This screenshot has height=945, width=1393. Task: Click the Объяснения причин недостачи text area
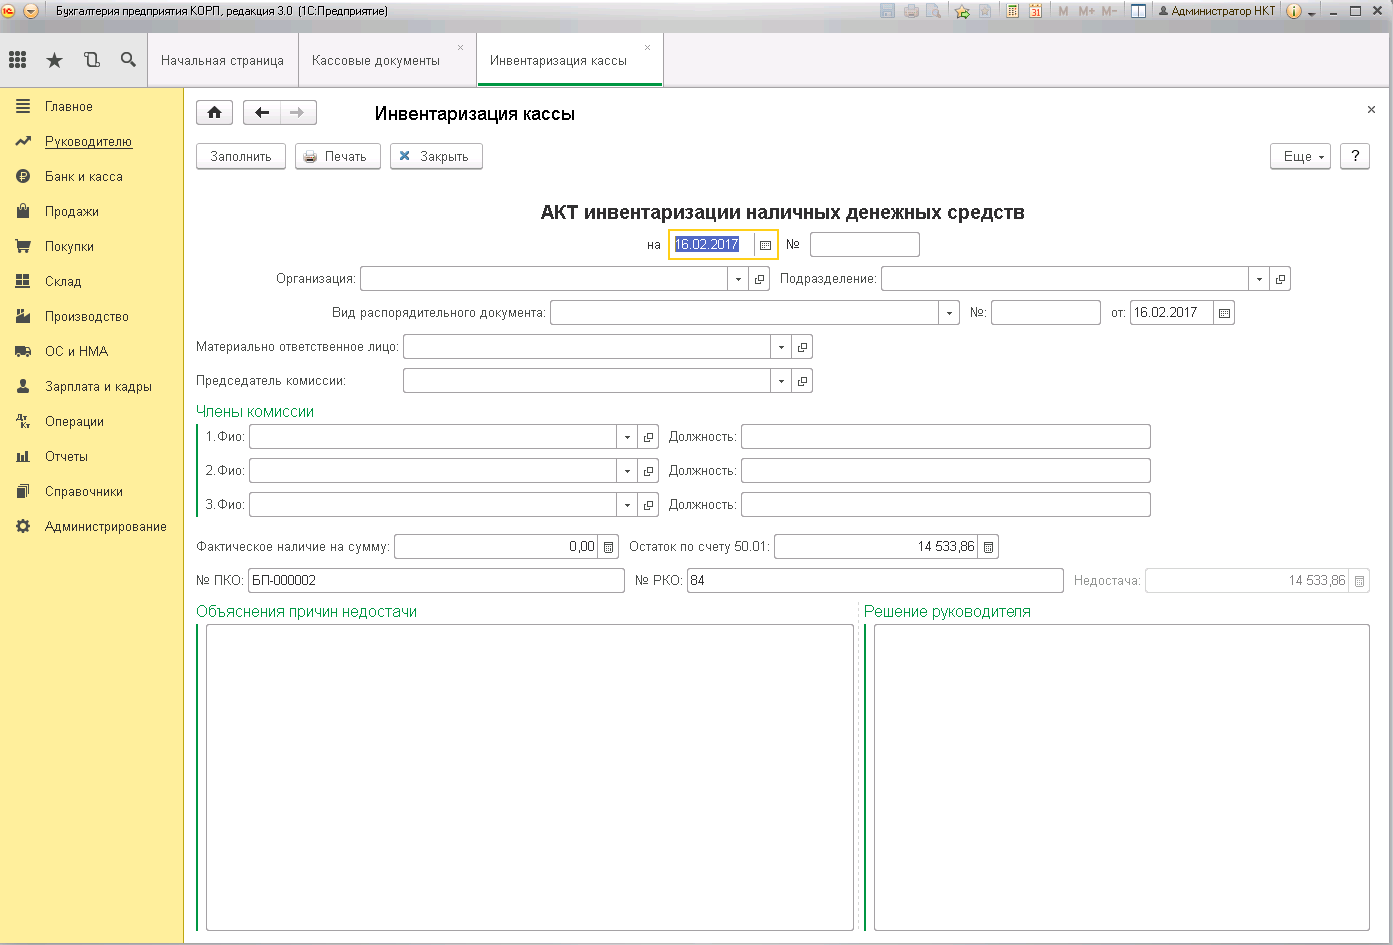click(530, 778)
